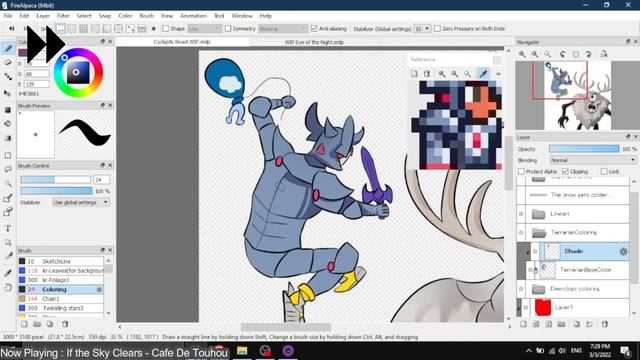
Task: Add brush folder in Brush panel
Action: click(x=37, y=324)
